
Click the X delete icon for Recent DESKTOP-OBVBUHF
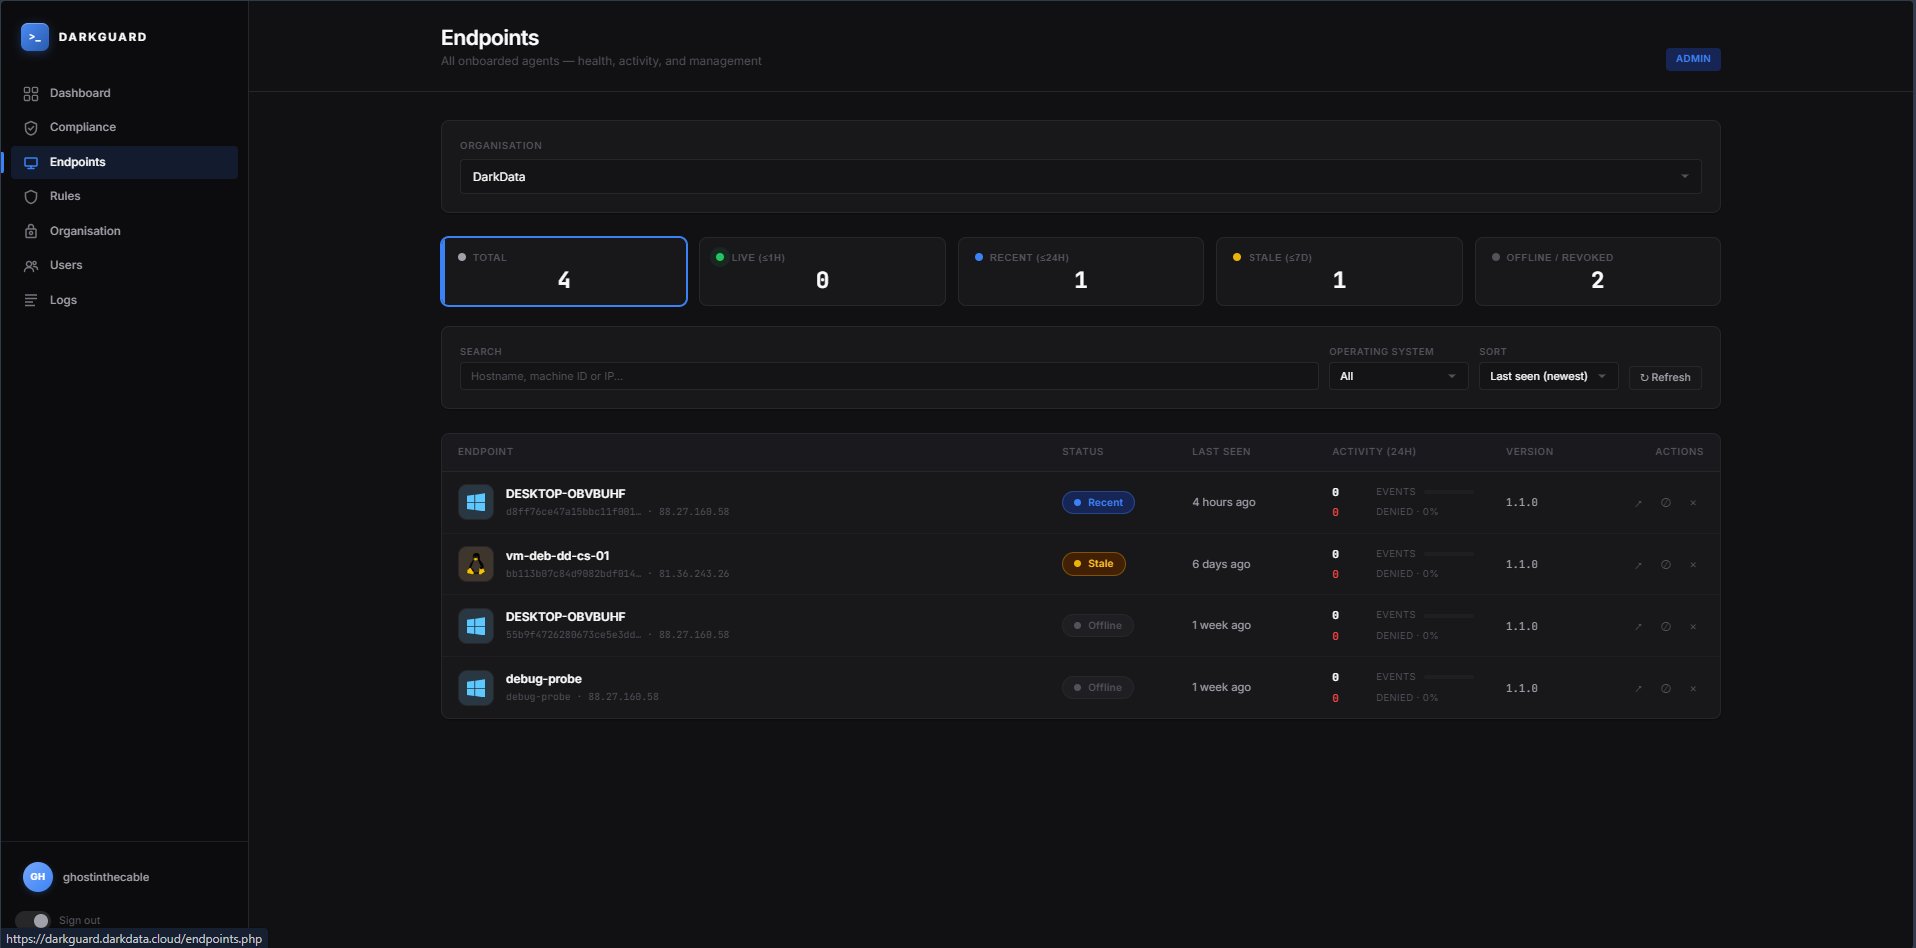tap(1693, 503)
